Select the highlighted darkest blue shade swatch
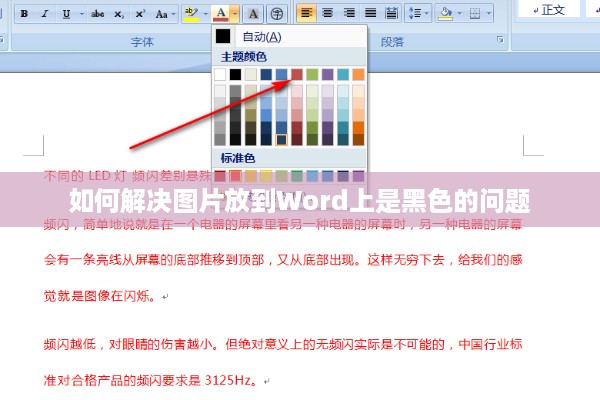Image resolution: width=600 pixels, height=400 pixels. click(281, 139)
